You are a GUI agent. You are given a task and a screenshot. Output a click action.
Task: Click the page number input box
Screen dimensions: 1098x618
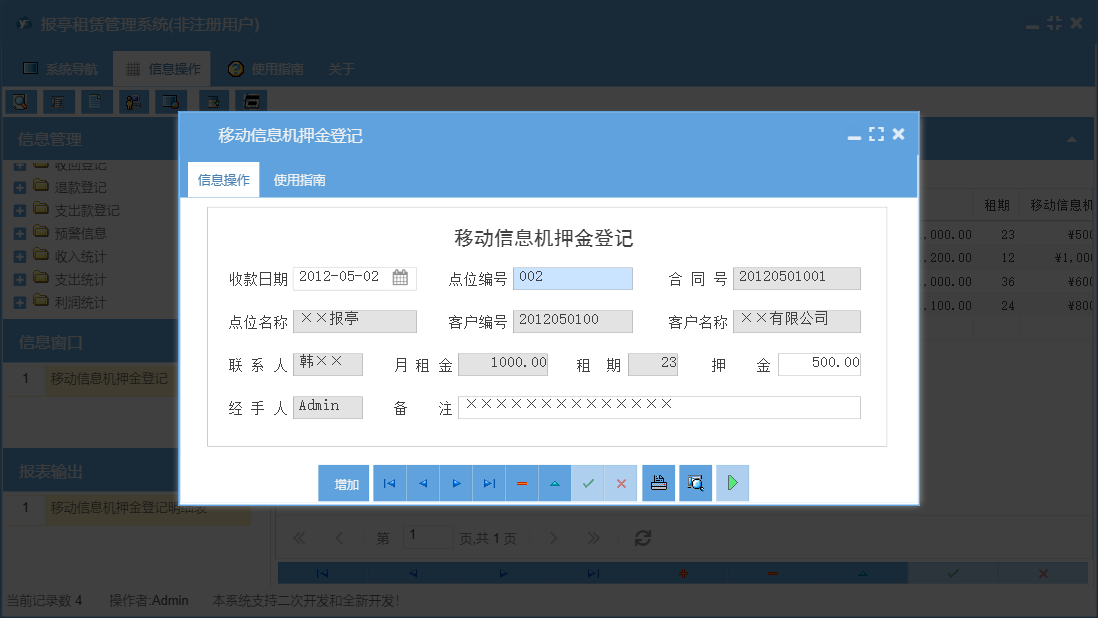[x=428, y=537]
